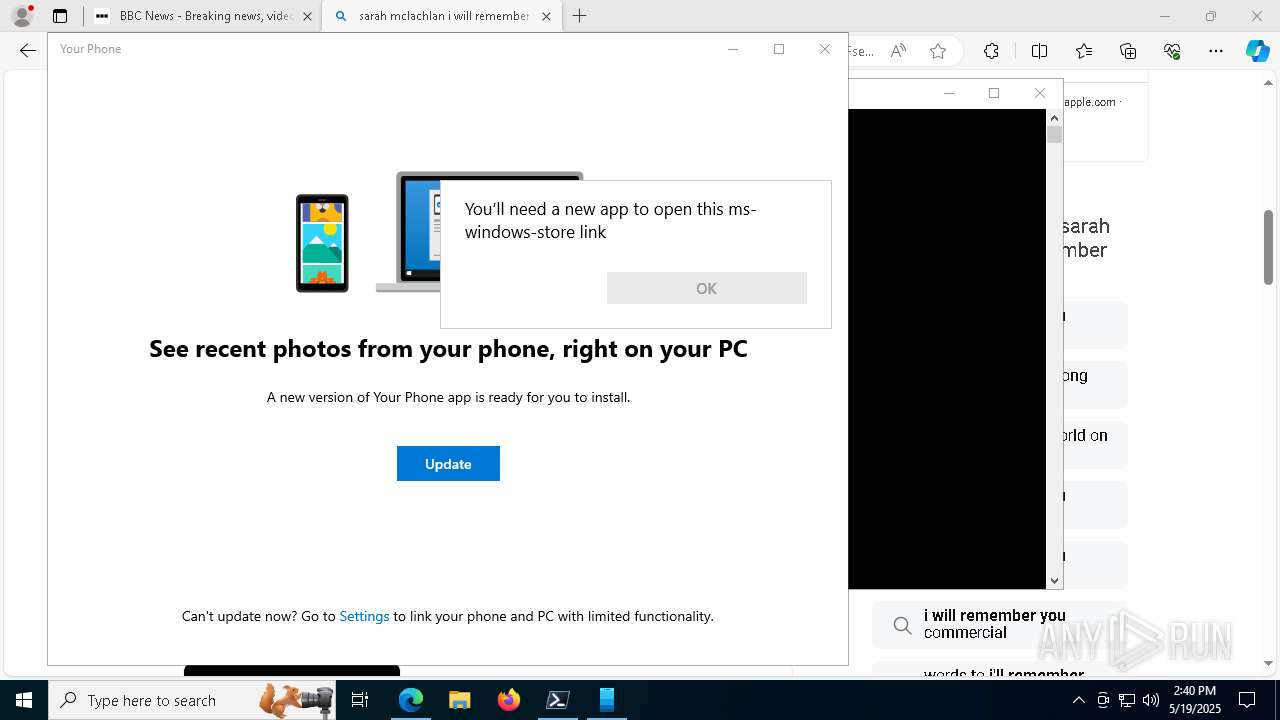The height and width of the screenshot is (720, 1280).
Task: Open Task View on taskbar
Action: coord(360,700)
